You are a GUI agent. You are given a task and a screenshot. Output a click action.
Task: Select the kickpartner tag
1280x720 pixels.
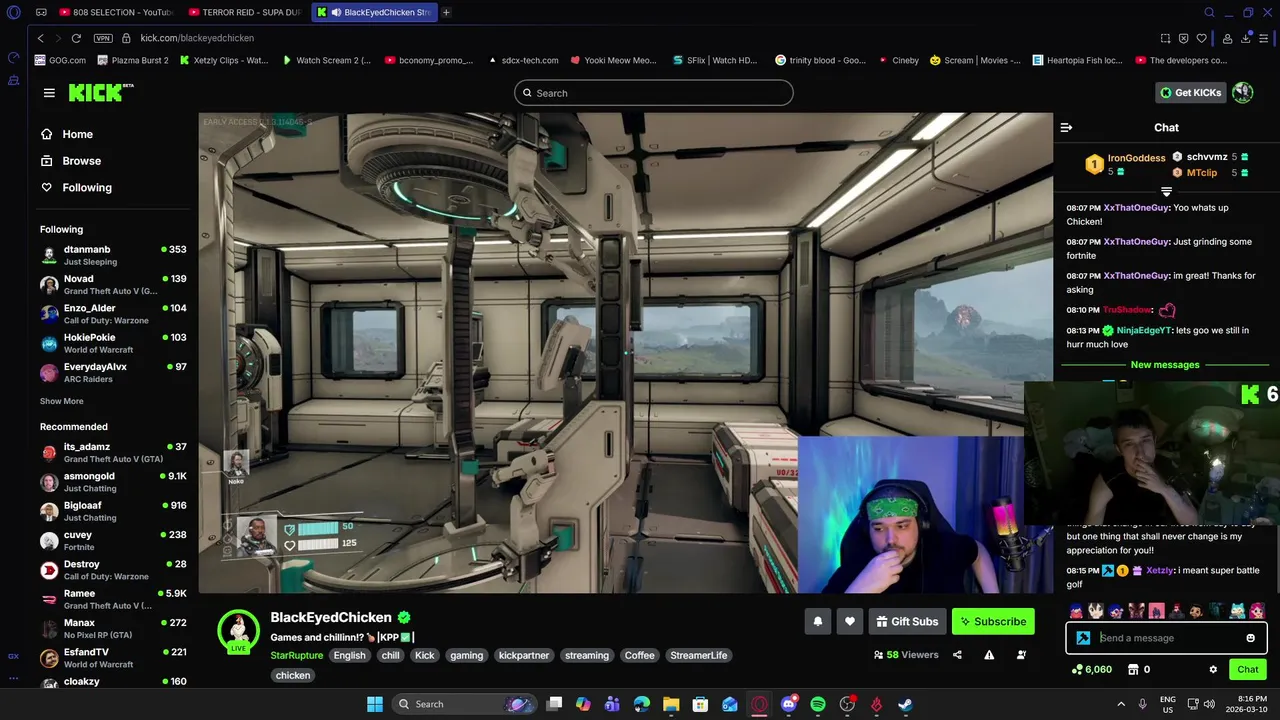(524, 656)
